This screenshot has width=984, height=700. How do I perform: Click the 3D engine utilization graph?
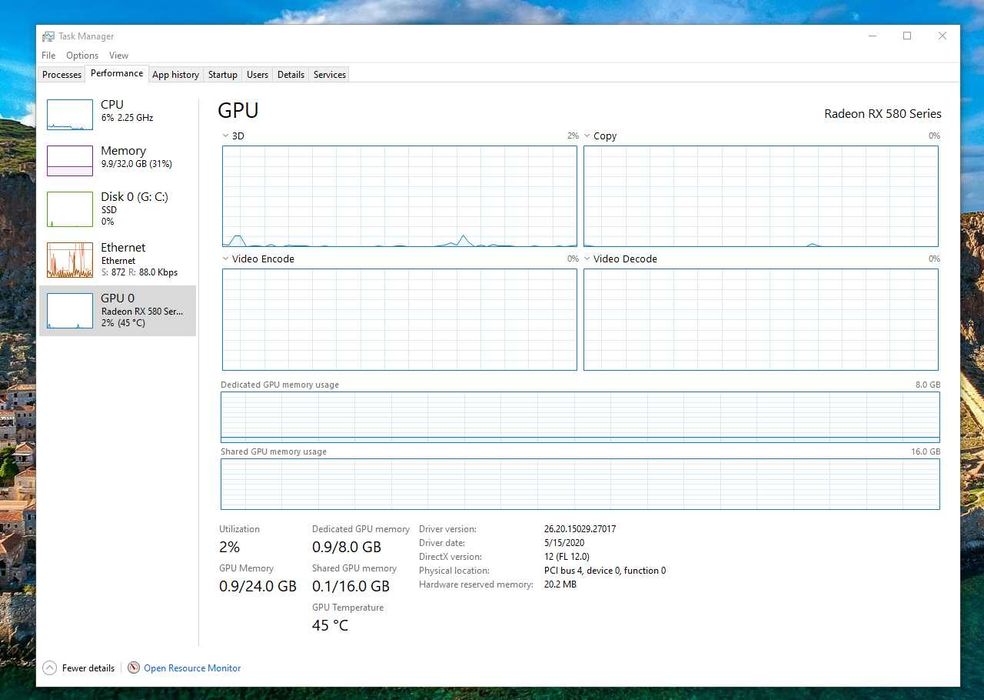[x=399, y=196]
